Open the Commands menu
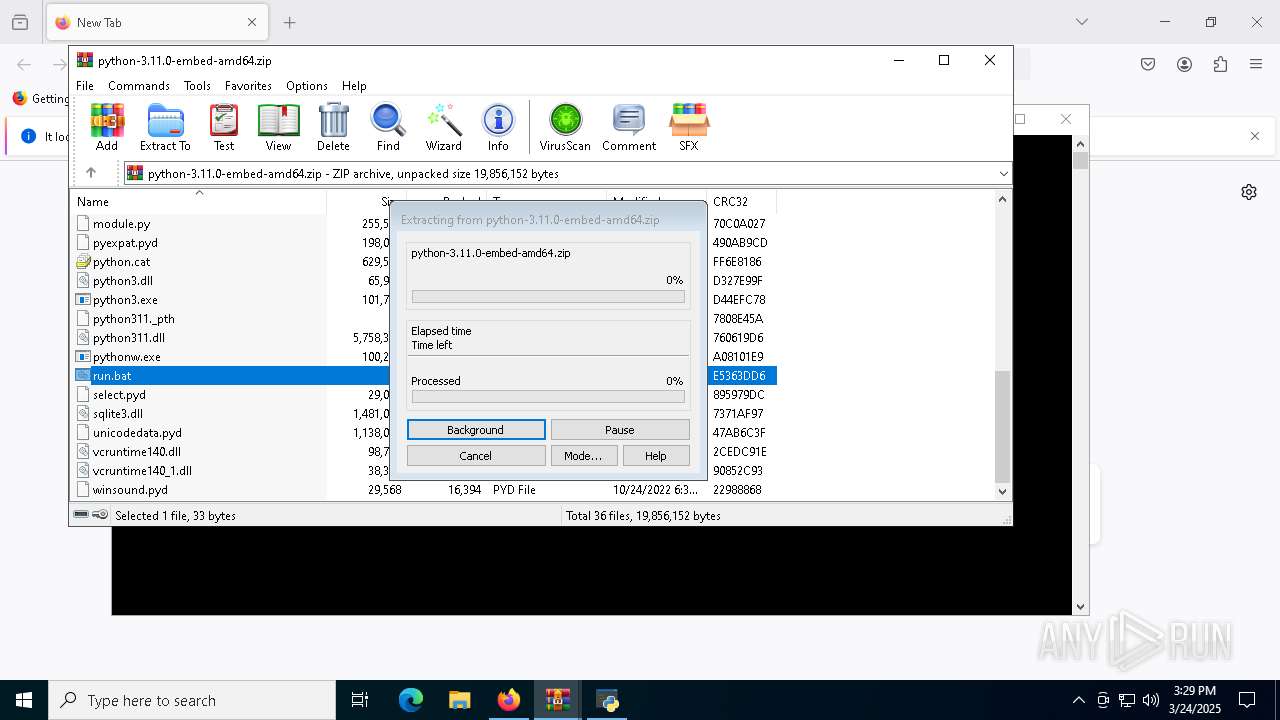 tap(139, 86)
